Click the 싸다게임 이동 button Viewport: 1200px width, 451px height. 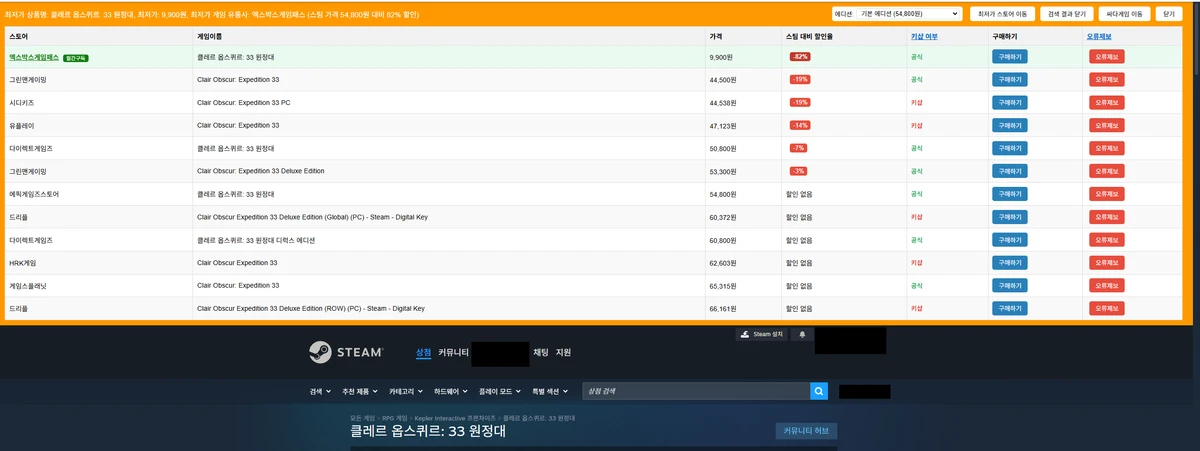1123,14
